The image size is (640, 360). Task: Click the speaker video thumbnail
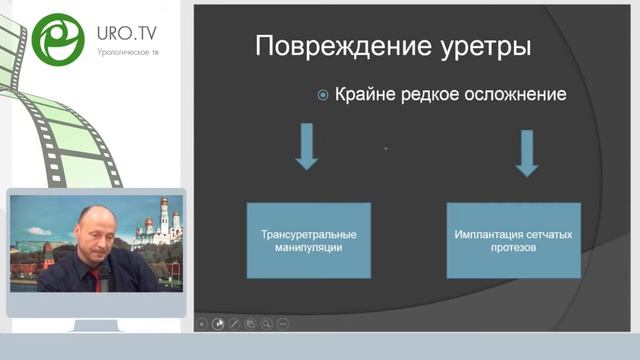pyautogui.click(x=96, y=244)
